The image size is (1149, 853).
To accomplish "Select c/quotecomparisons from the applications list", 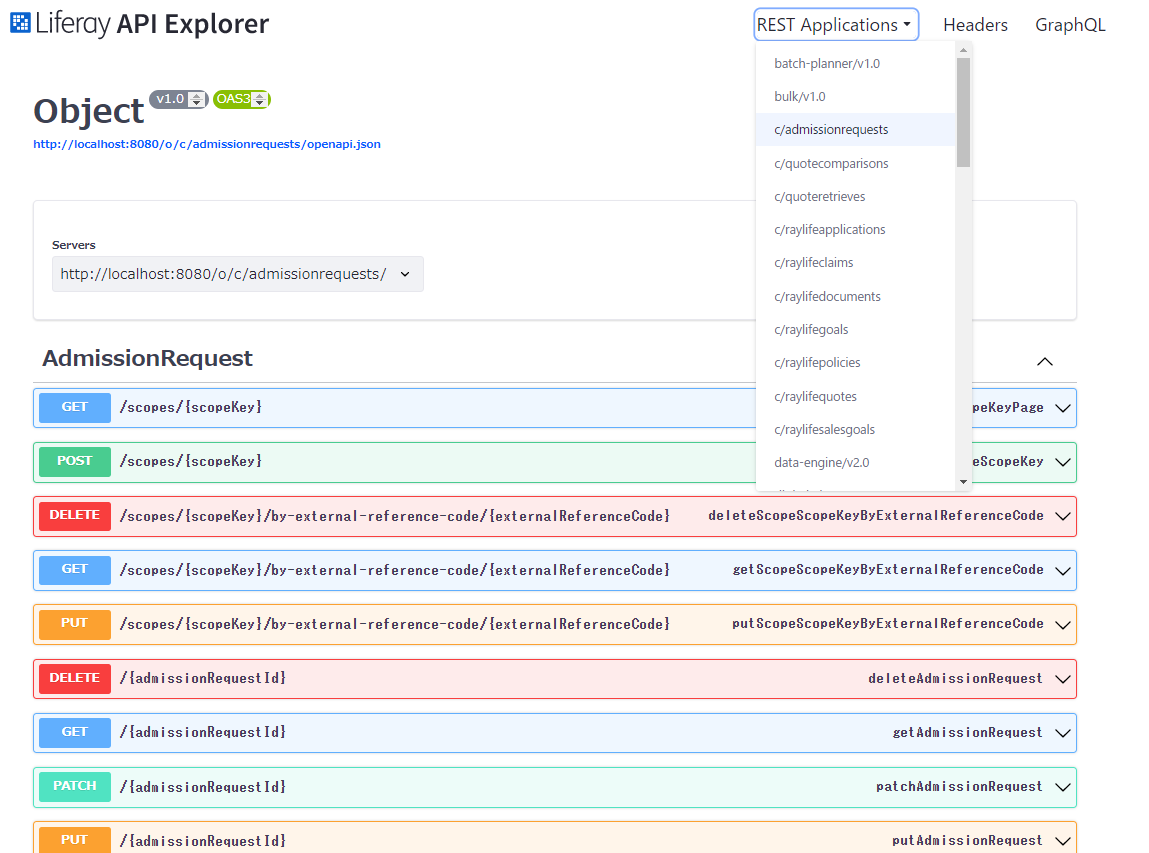I will (x=831, y=163).
